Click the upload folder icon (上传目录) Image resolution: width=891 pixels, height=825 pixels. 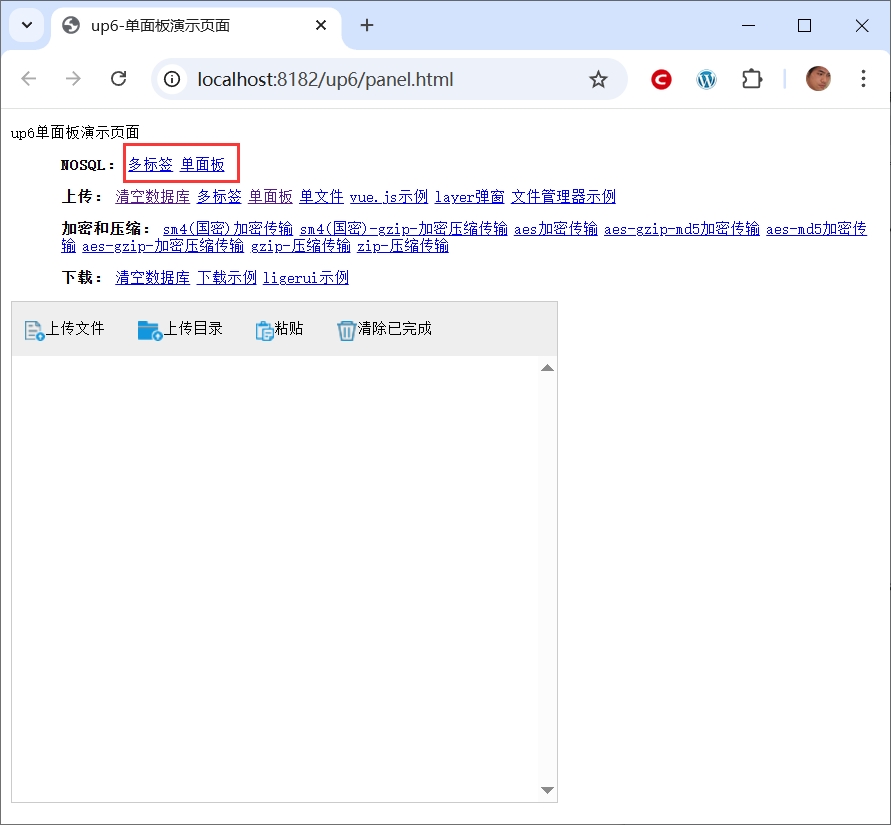point(149,330)
